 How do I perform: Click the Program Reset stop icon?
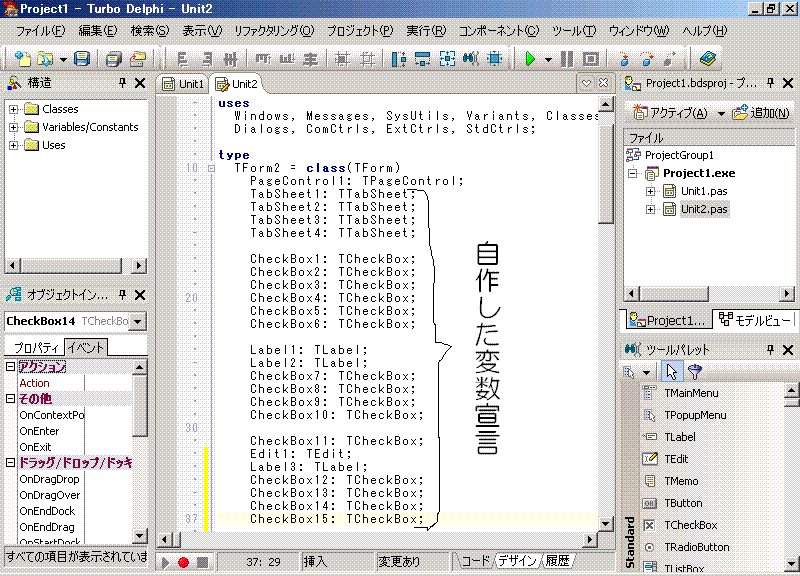[x=591, y=59]
